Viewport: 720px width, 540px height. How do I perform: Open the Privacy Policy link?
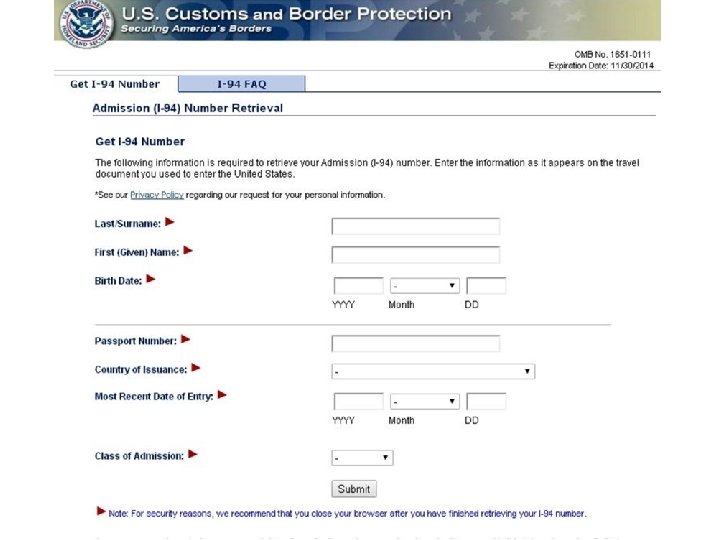[x=157, y=195]
